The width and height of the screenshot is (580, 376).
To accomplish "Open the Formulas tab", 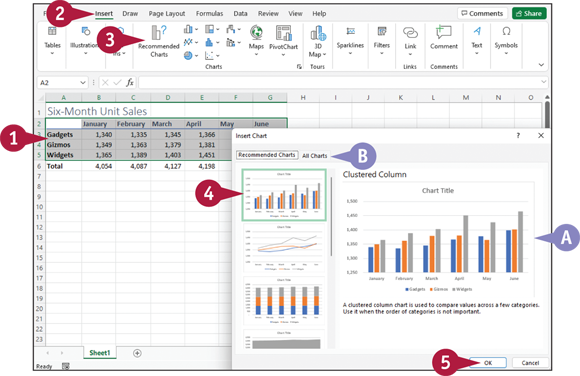I will (x=209, y=14).
